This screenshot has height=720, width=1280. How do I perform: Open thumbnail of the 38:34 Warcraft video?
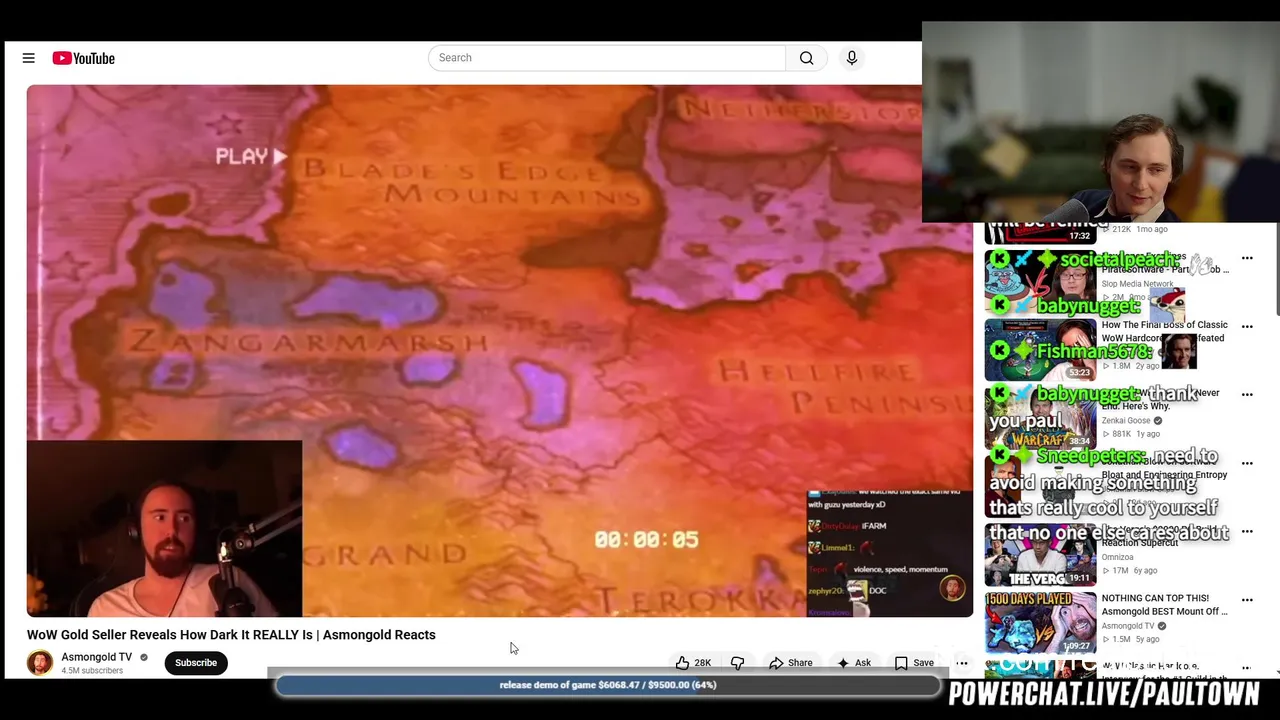pyautogui.click(x=1040, y=418)
